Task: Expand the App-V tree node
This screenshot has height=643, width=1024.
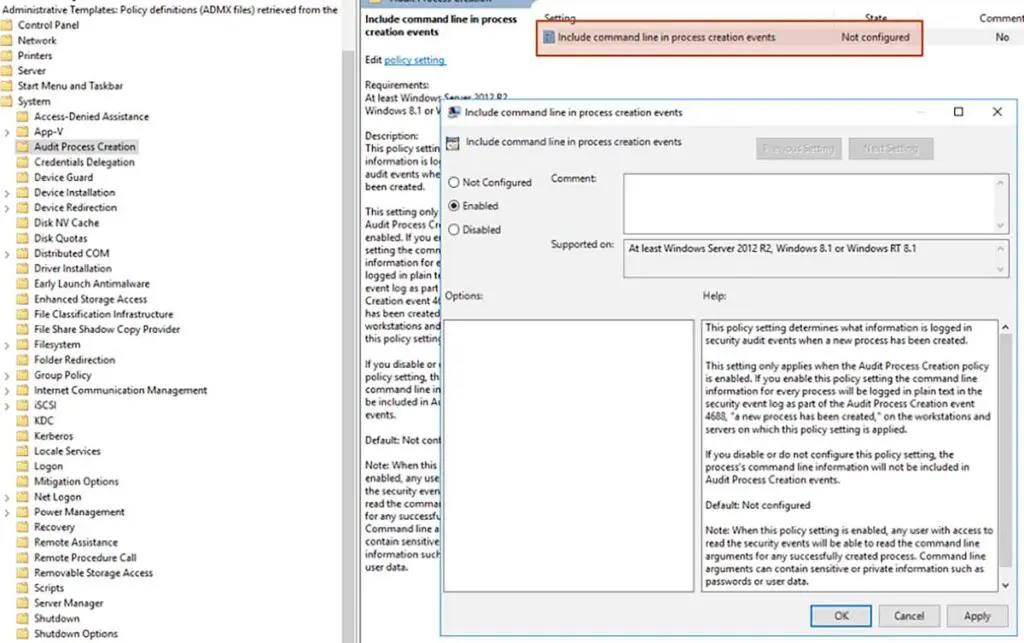Action: click(8, 131)
